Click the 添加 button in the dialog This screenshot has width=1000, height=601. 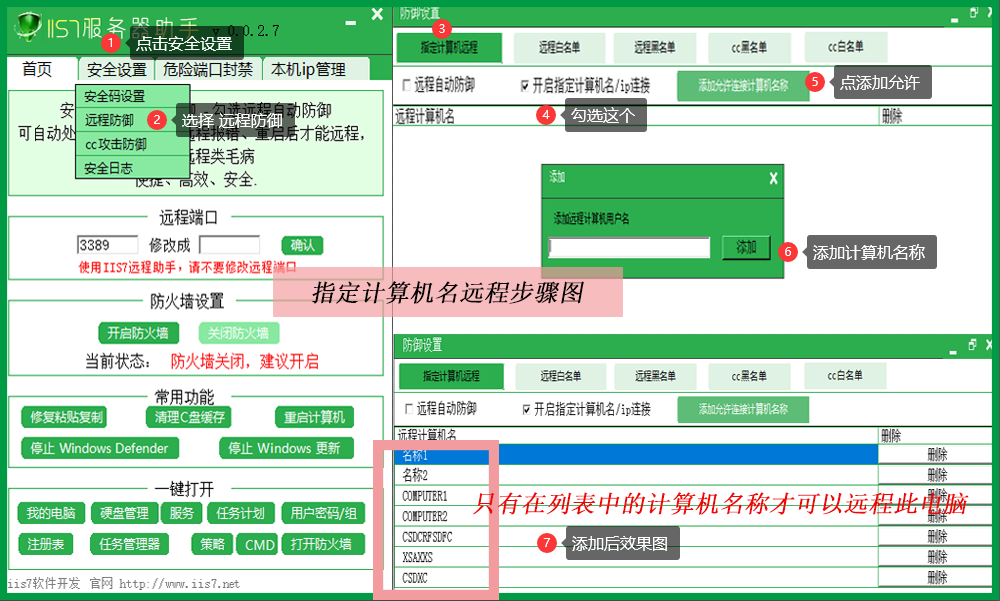coord(746,247)
